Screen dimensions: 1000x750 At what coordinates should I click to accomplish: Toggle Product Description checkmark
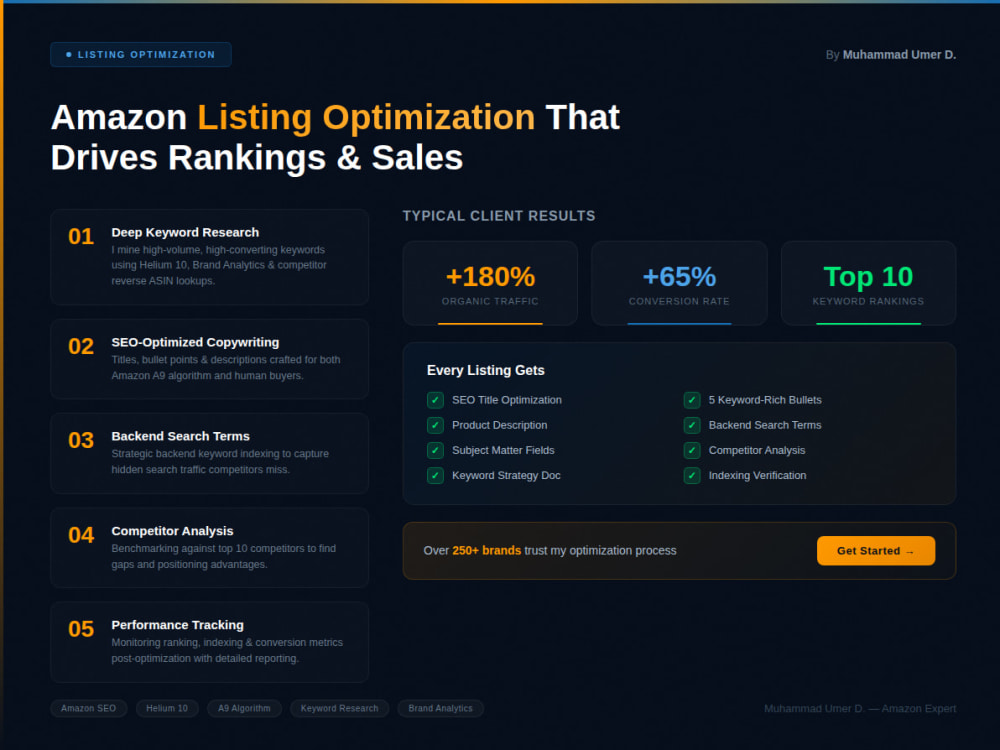click(x=436, y=425)
